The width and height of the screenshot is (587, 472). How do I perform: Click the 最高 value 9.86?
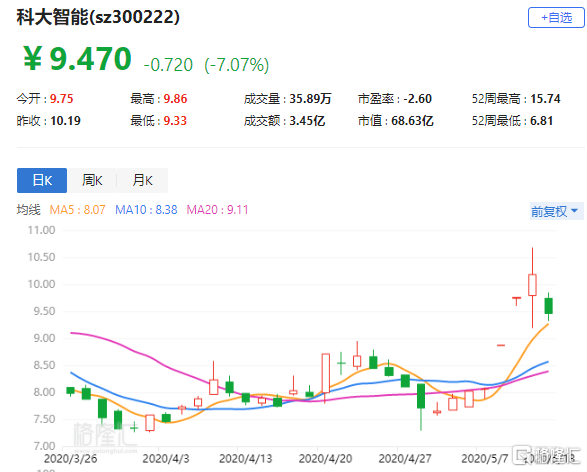175,99
